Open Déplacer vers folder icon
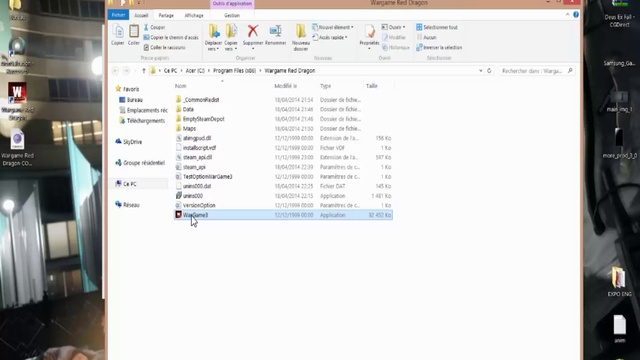This screenshot has height=360, width=640. [x=213, y=37]
